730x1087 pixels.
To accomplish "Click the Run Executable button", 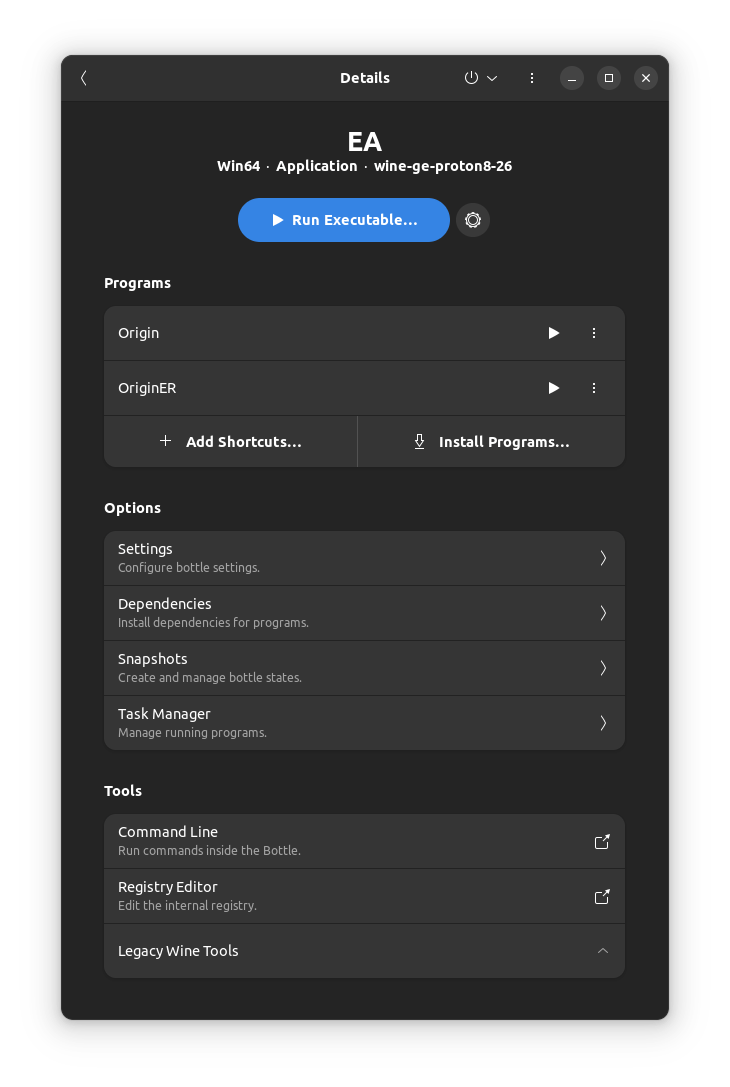I will coord(343,220).
